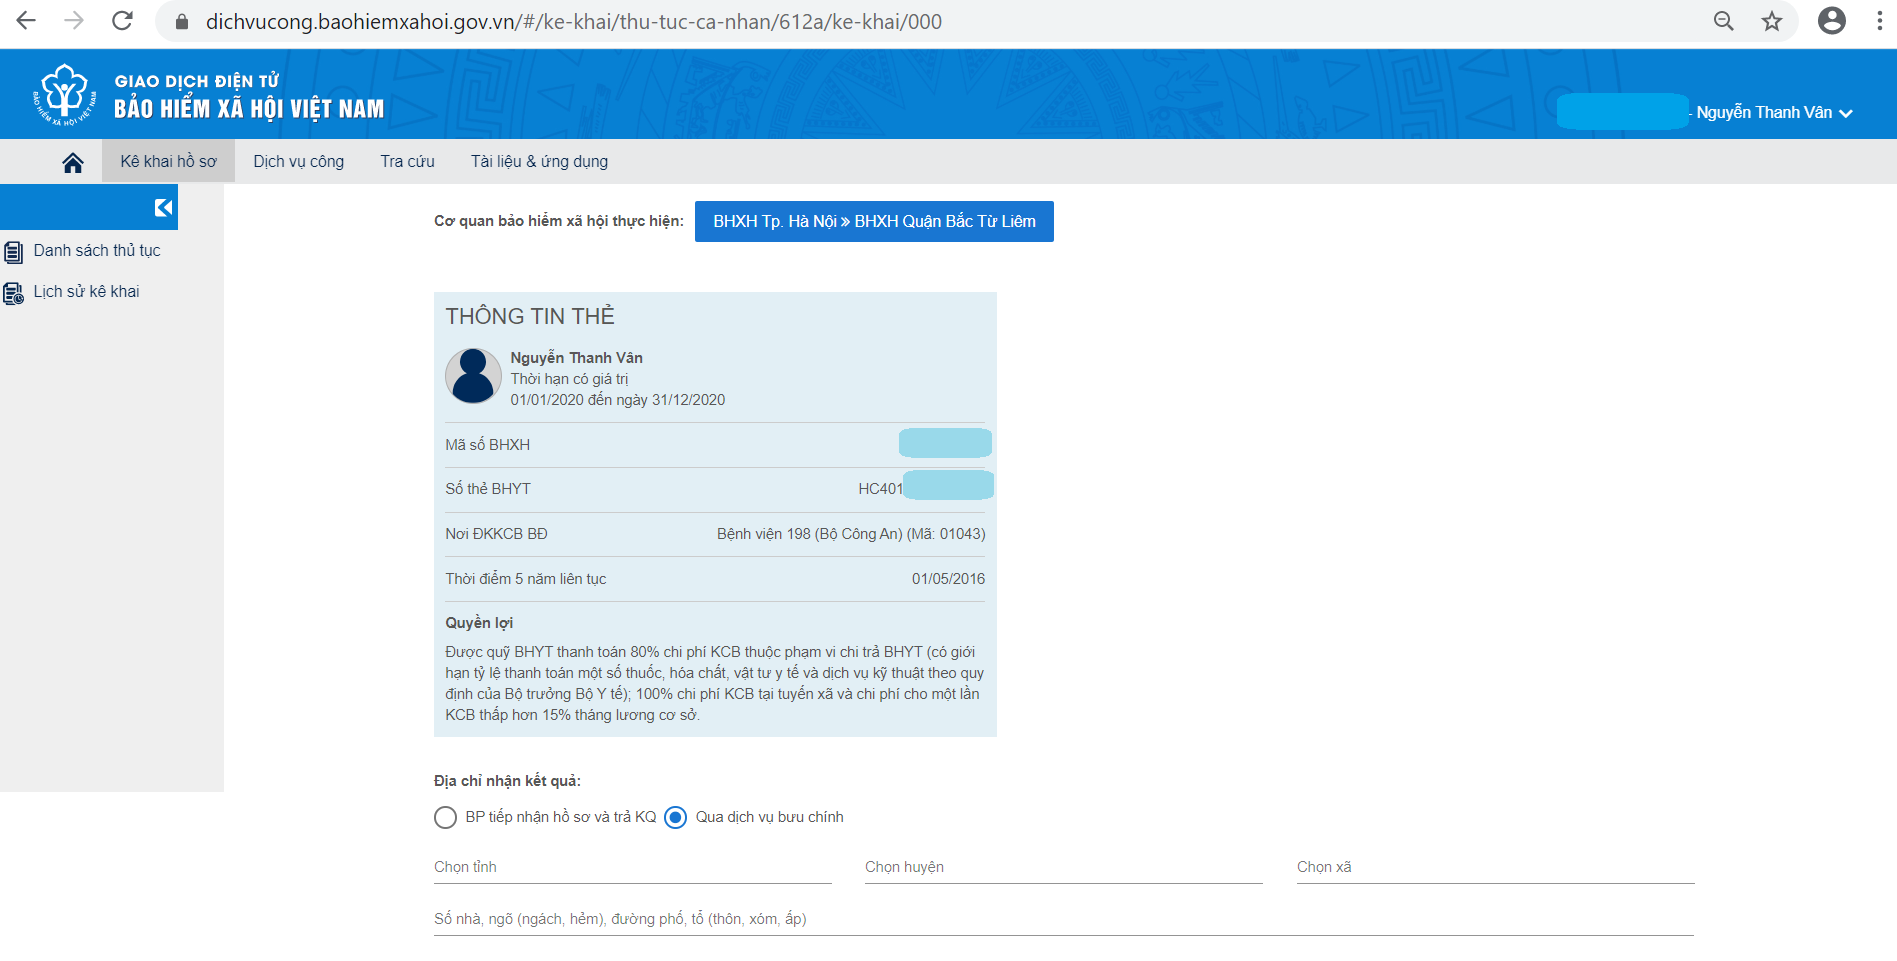Click the validity period 01/01/2020 đến ngày 31/12/2020

pyautogui.click(x=618, y=400)
